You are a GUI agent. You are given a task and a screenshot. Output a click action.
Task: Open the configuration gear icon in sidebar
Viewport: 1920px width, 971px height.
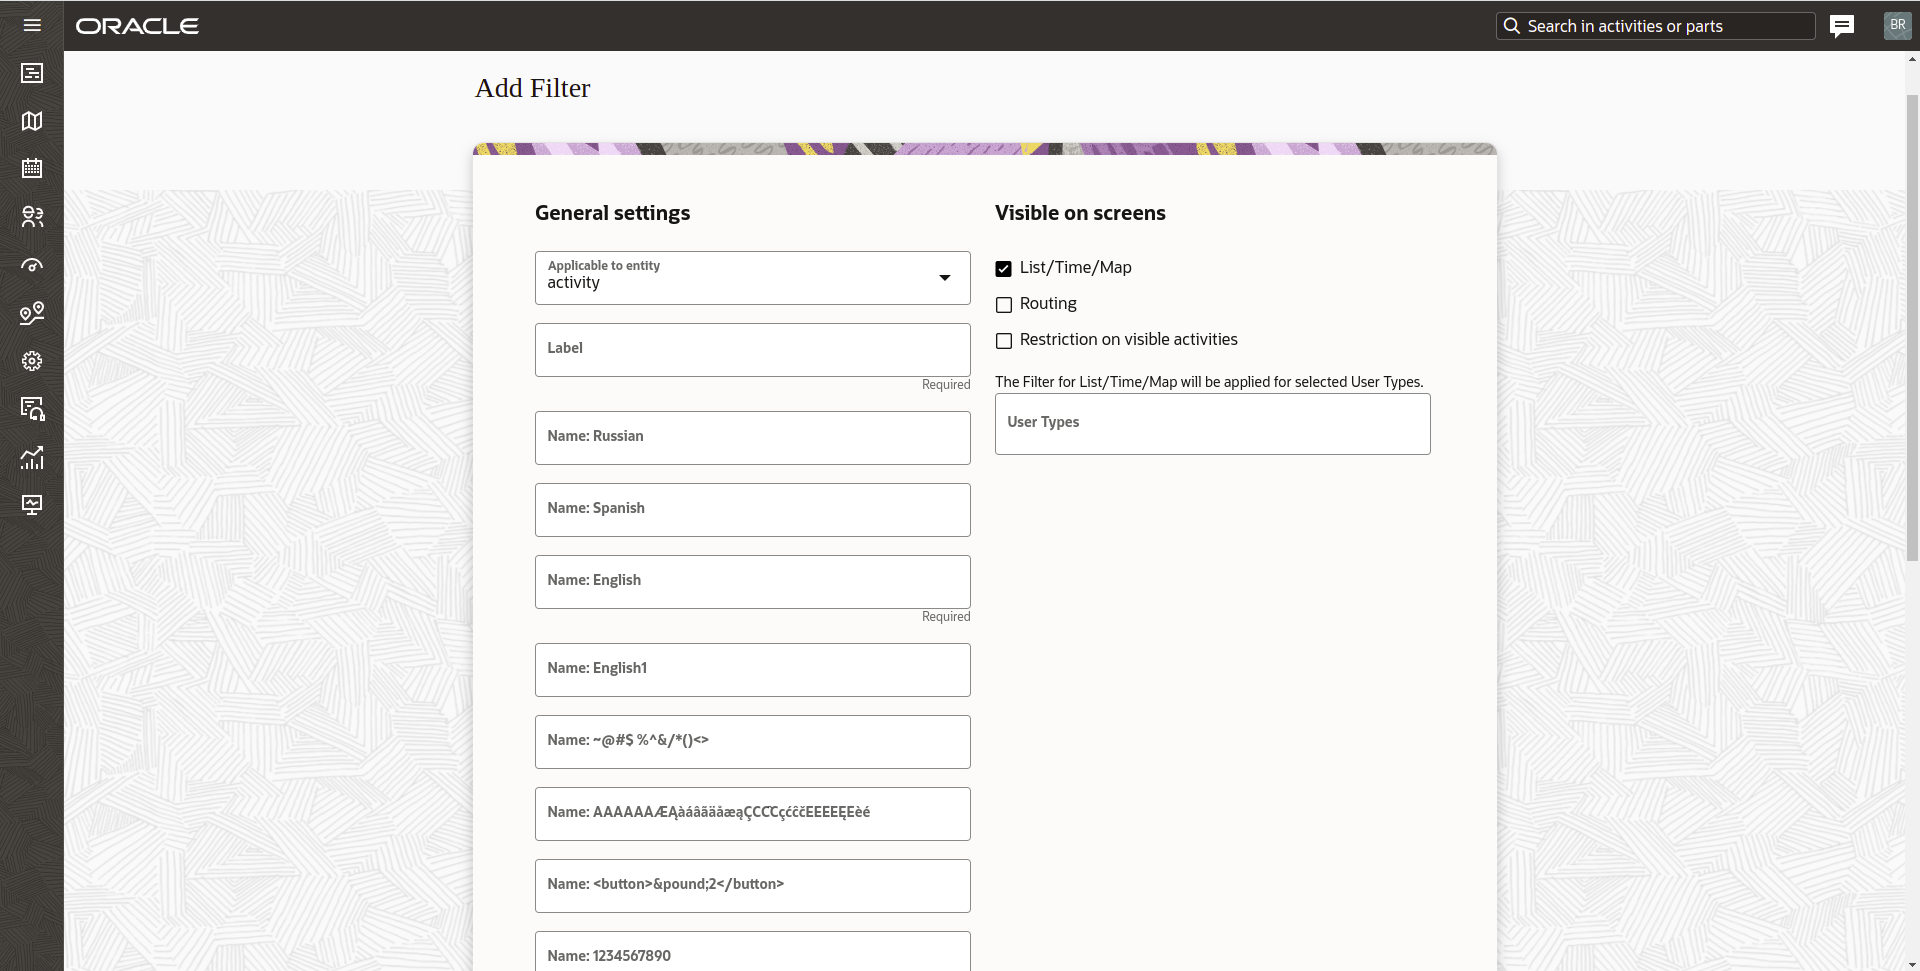(x=32, y=361)
